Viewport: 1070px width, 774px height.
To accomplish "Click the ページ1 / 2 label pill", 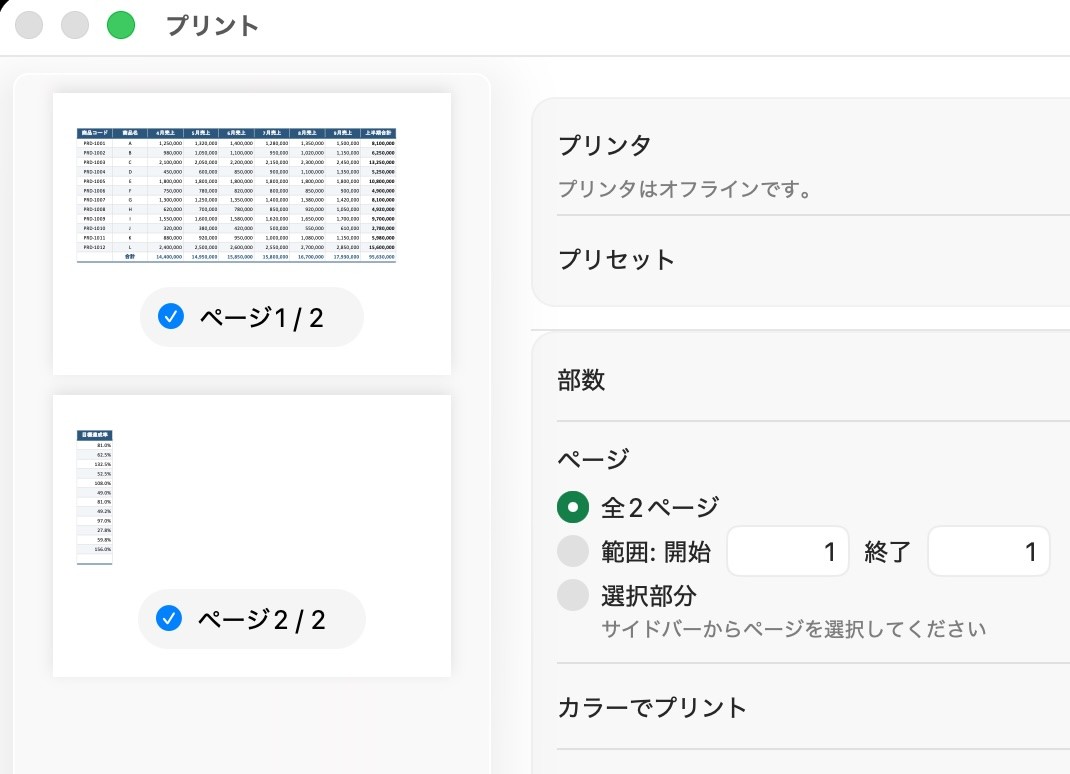I will click(x=252, y=317).
